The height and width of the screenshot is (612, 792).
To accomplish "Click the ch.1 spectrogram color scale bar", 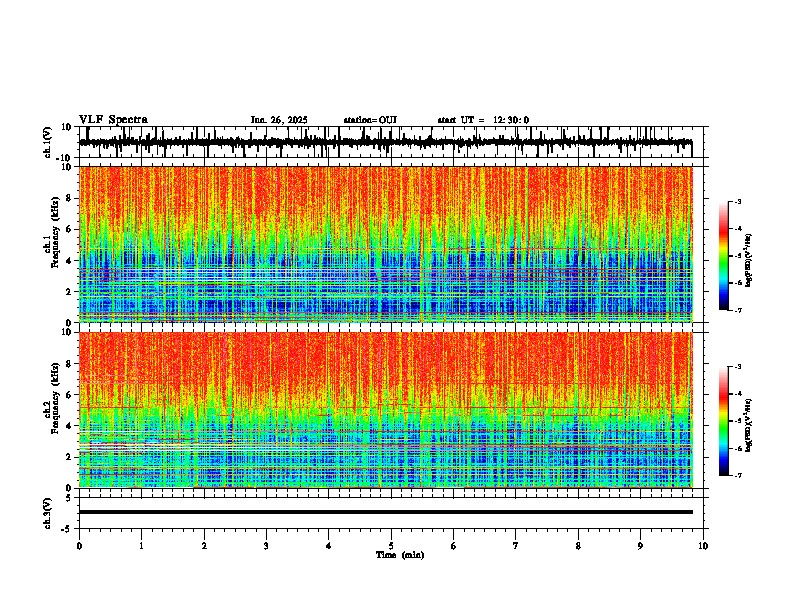I will click(724, 256).
